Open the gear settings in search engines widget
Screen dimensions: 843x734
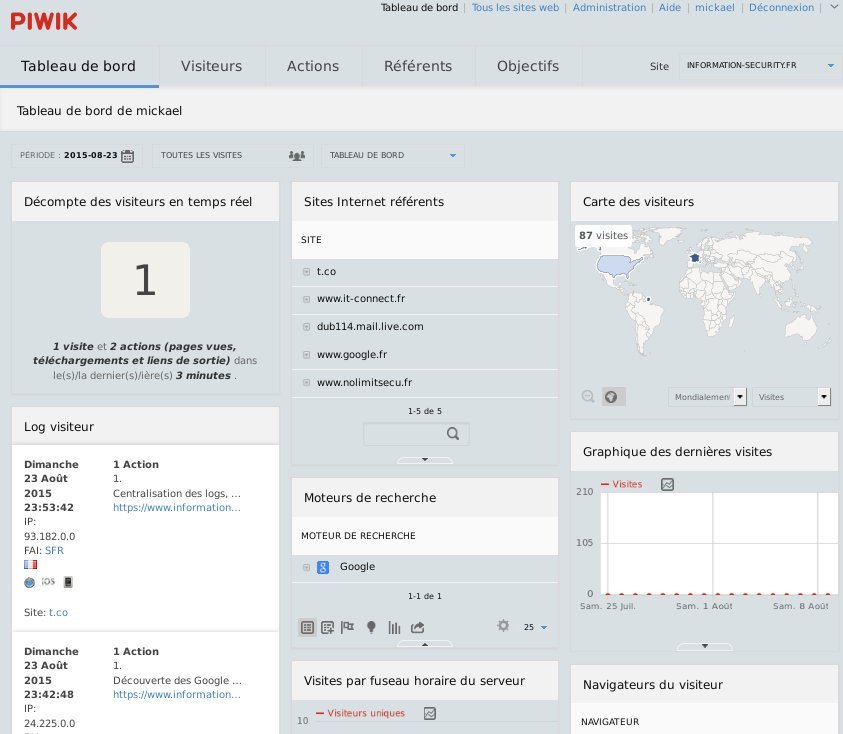pyautogui.click(x=504, y=626)
